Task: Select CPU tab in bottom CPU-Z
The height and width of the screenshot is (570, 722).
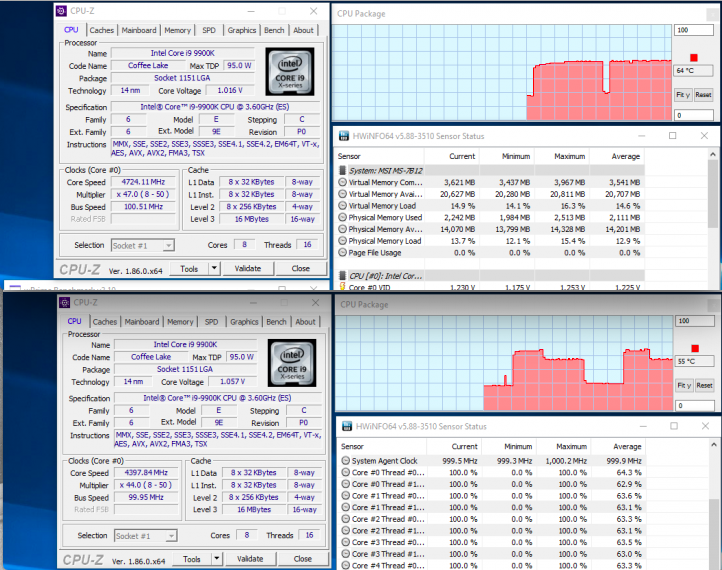Action: 74,321
